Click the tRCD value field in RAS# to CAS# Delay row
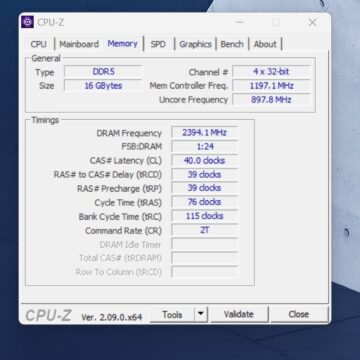360x360 pixels. pos(204,175)
